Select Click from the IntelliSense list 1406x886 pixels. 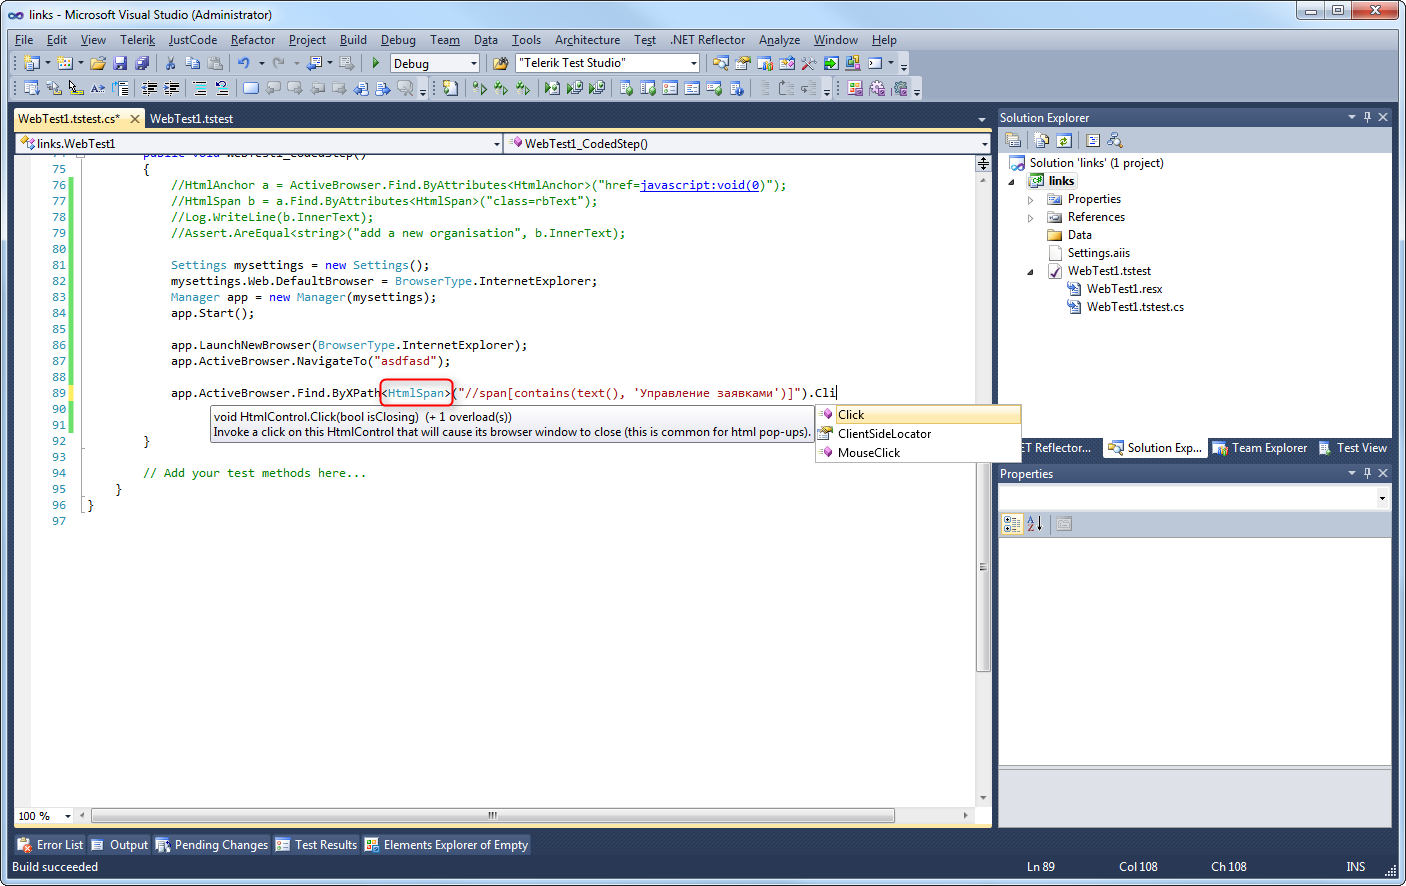(851, 415)
